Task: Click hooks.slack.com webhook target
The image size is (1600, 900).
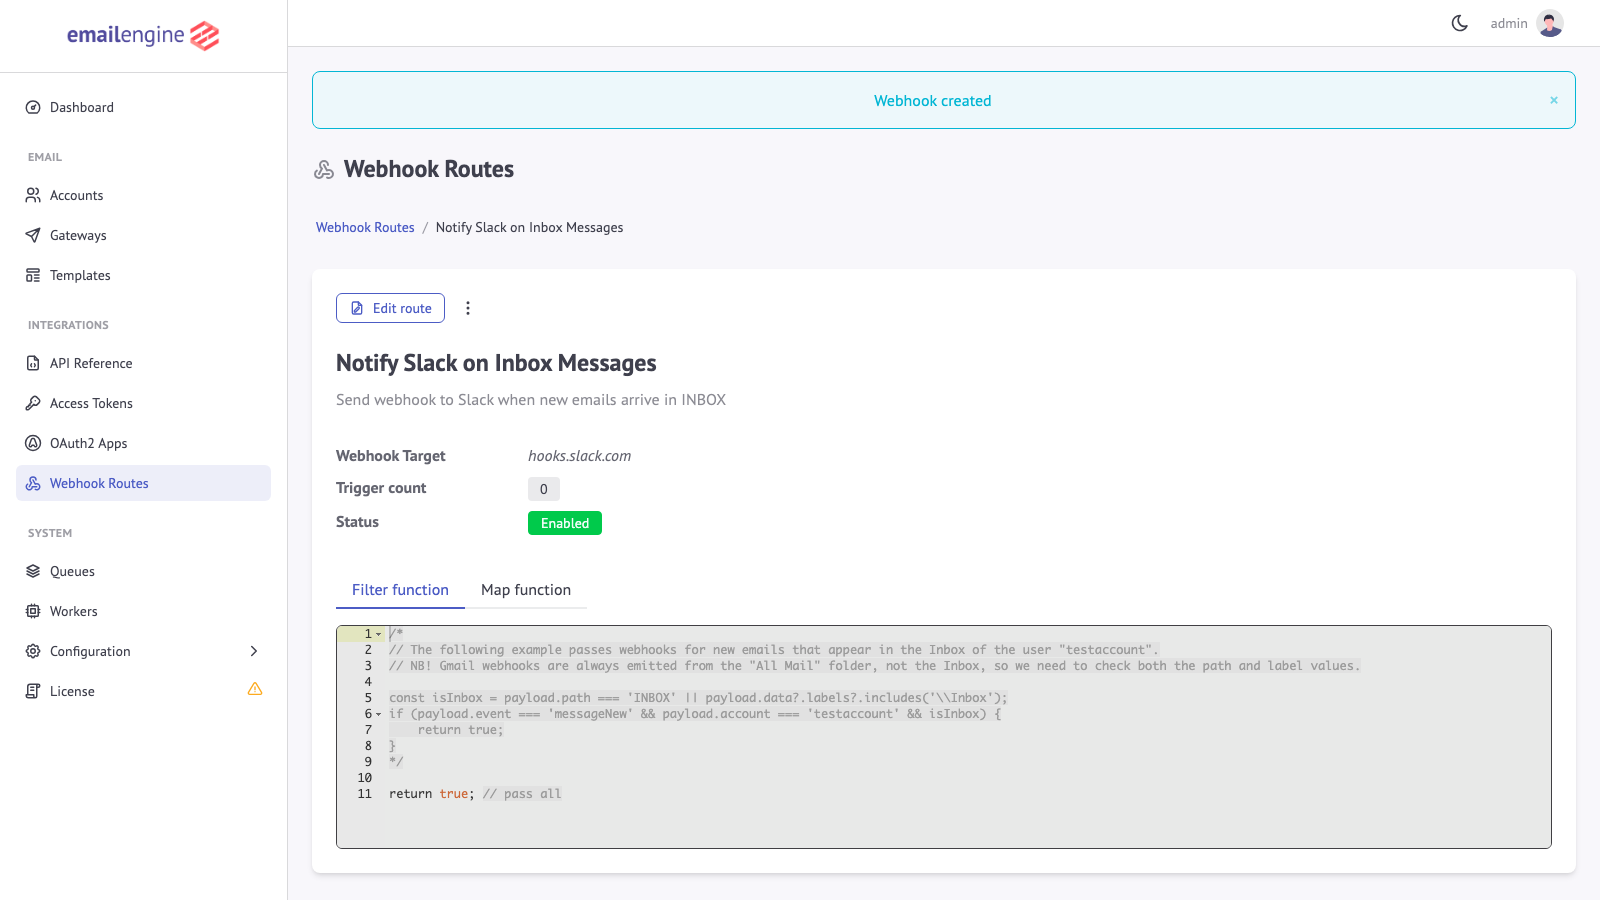Action: click(580, 456)
